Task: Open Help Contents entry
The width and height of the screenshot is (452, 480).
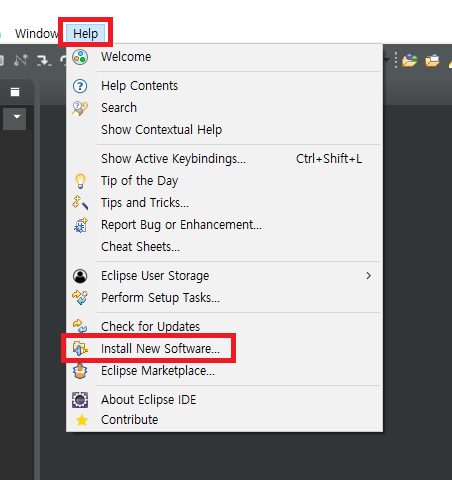Action: 224,86
